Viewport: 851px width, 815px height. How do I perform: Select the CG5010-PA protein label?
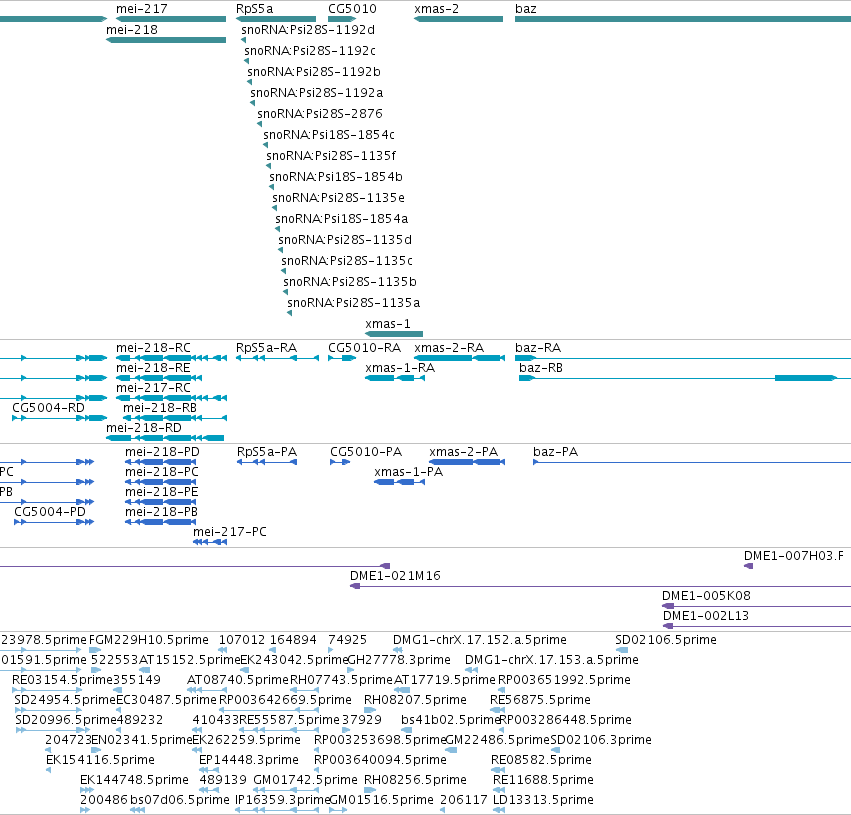pyautogui.click(x=366, y=452)
